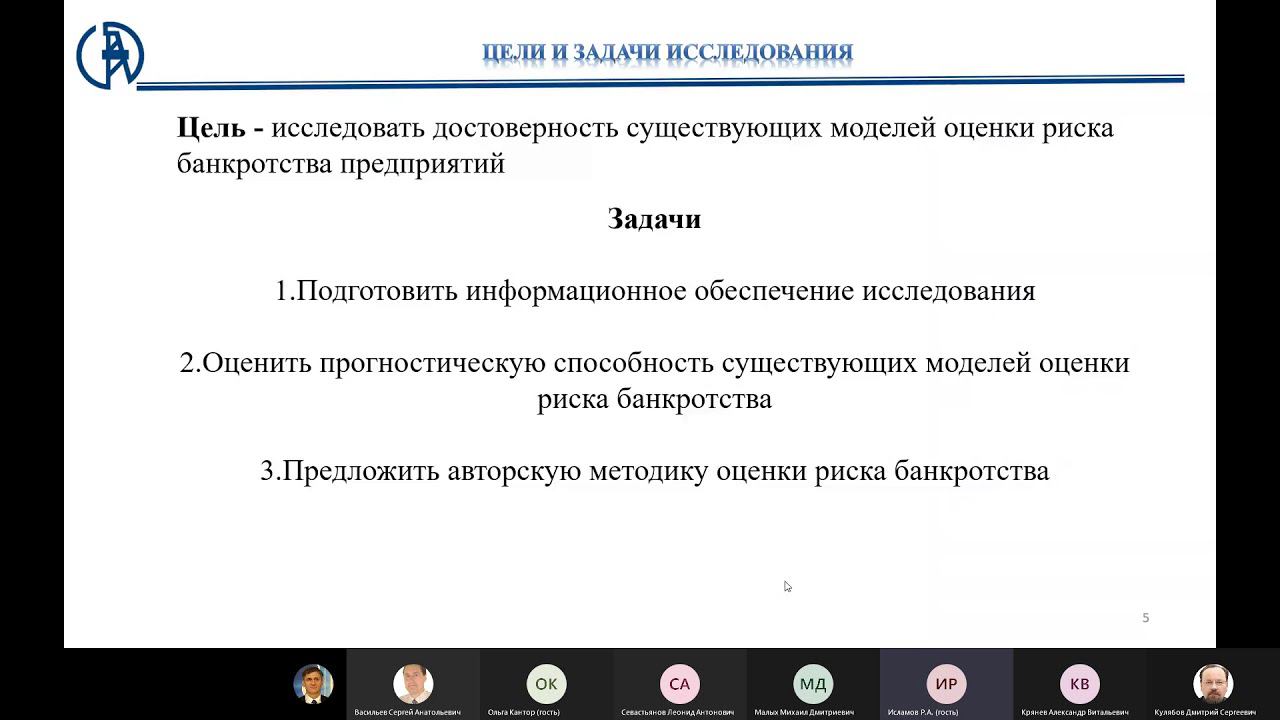Select the КВ avatar of Крянев Александр Витальевич
1280x720 pixels.
tap(1079, 684)
